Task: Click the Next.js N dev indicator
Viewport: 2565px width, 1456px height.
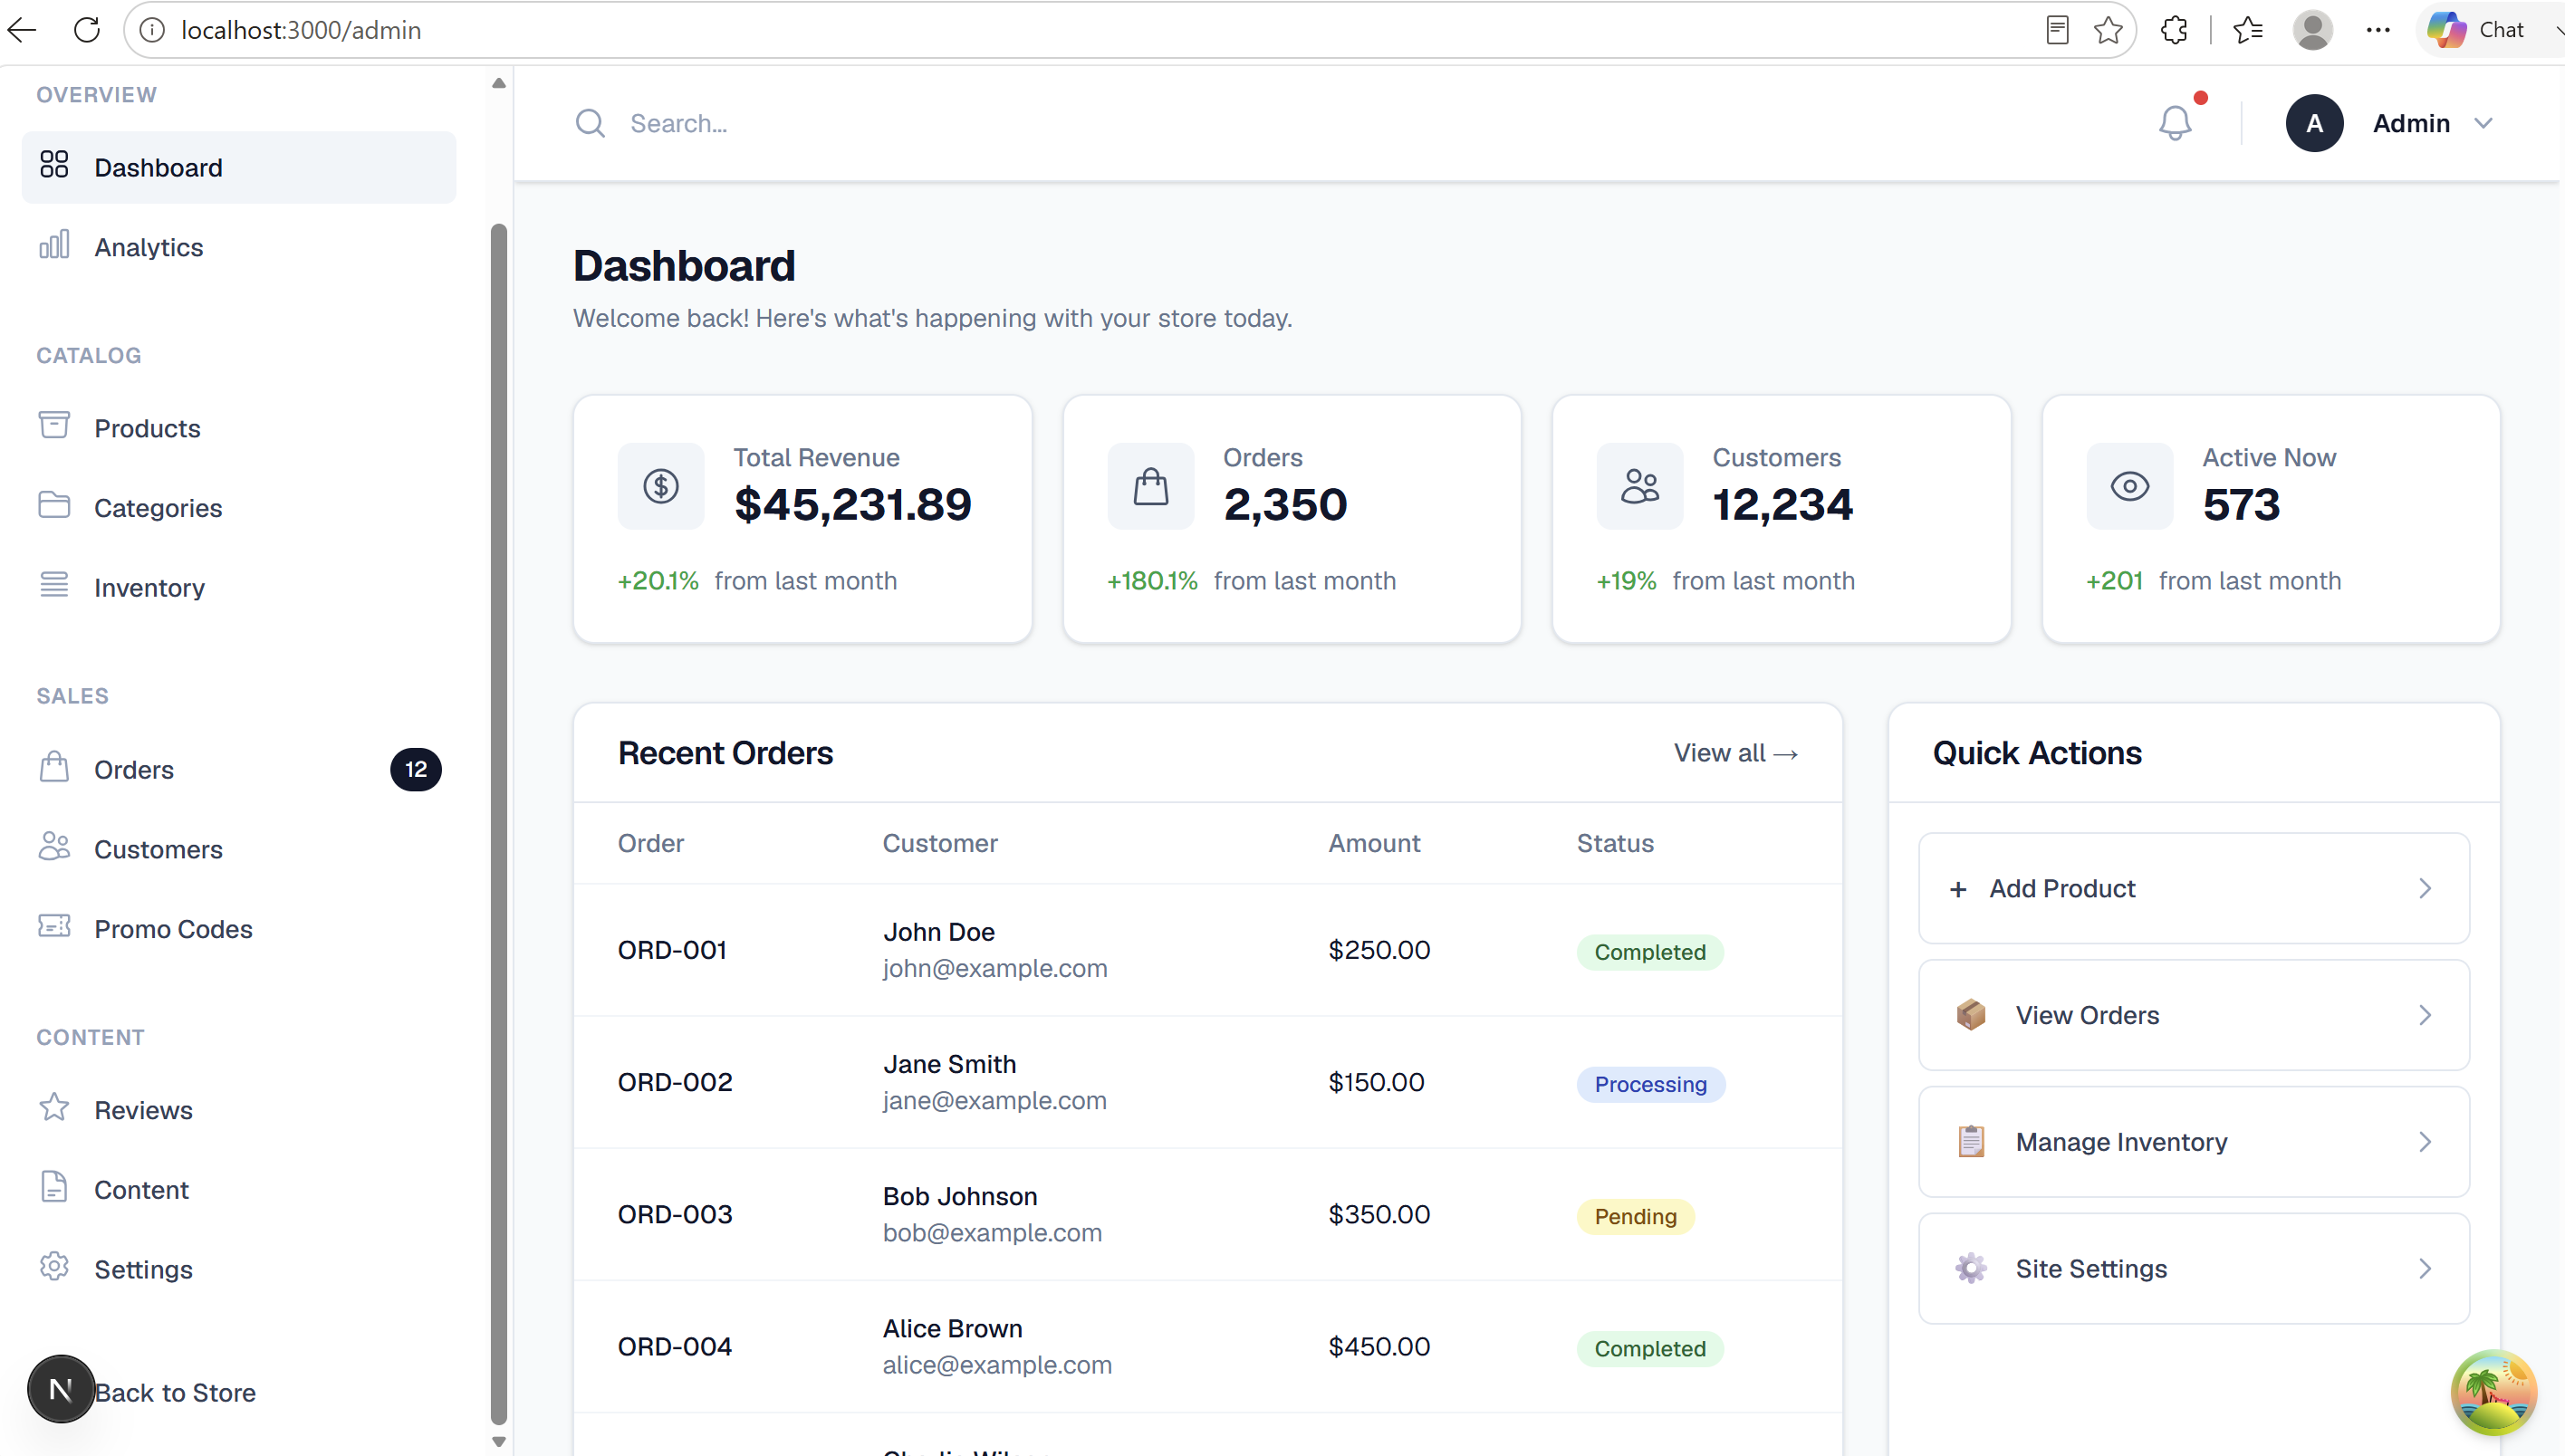Action: [x=61, y=1389]
